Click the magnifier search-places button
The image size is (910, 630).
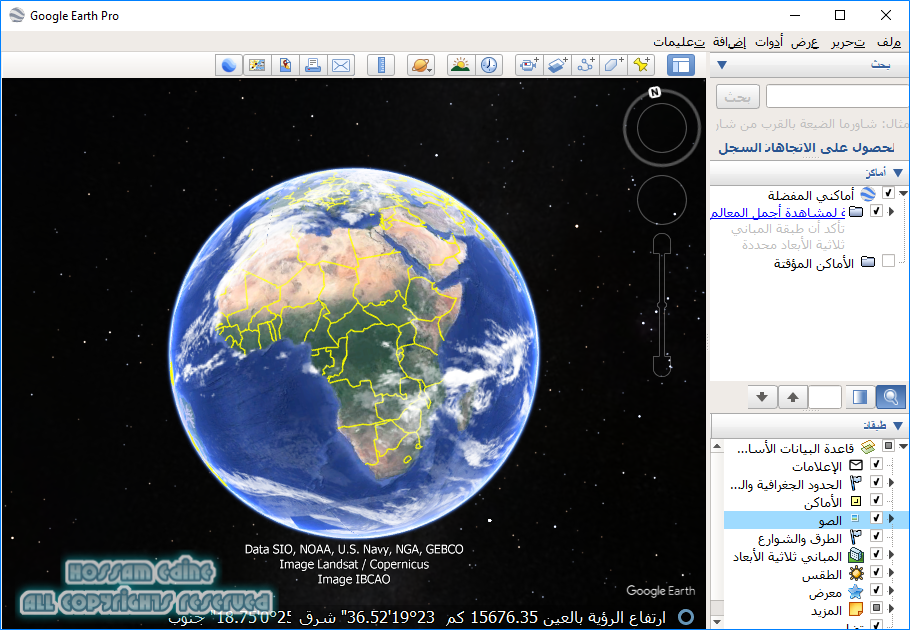[x=890, y=397]
